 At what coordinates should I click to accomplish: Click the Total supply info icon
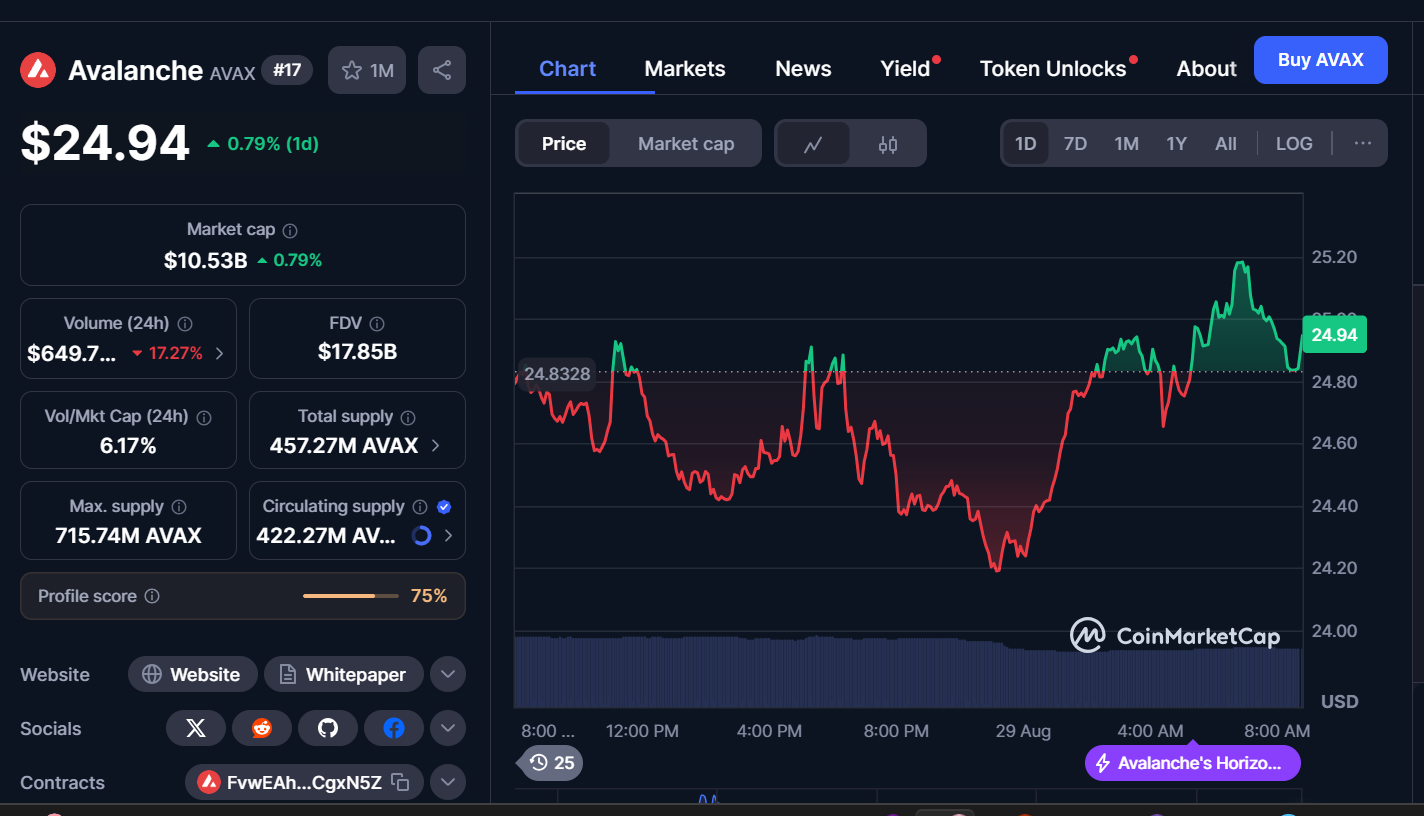tap(408, 417)
